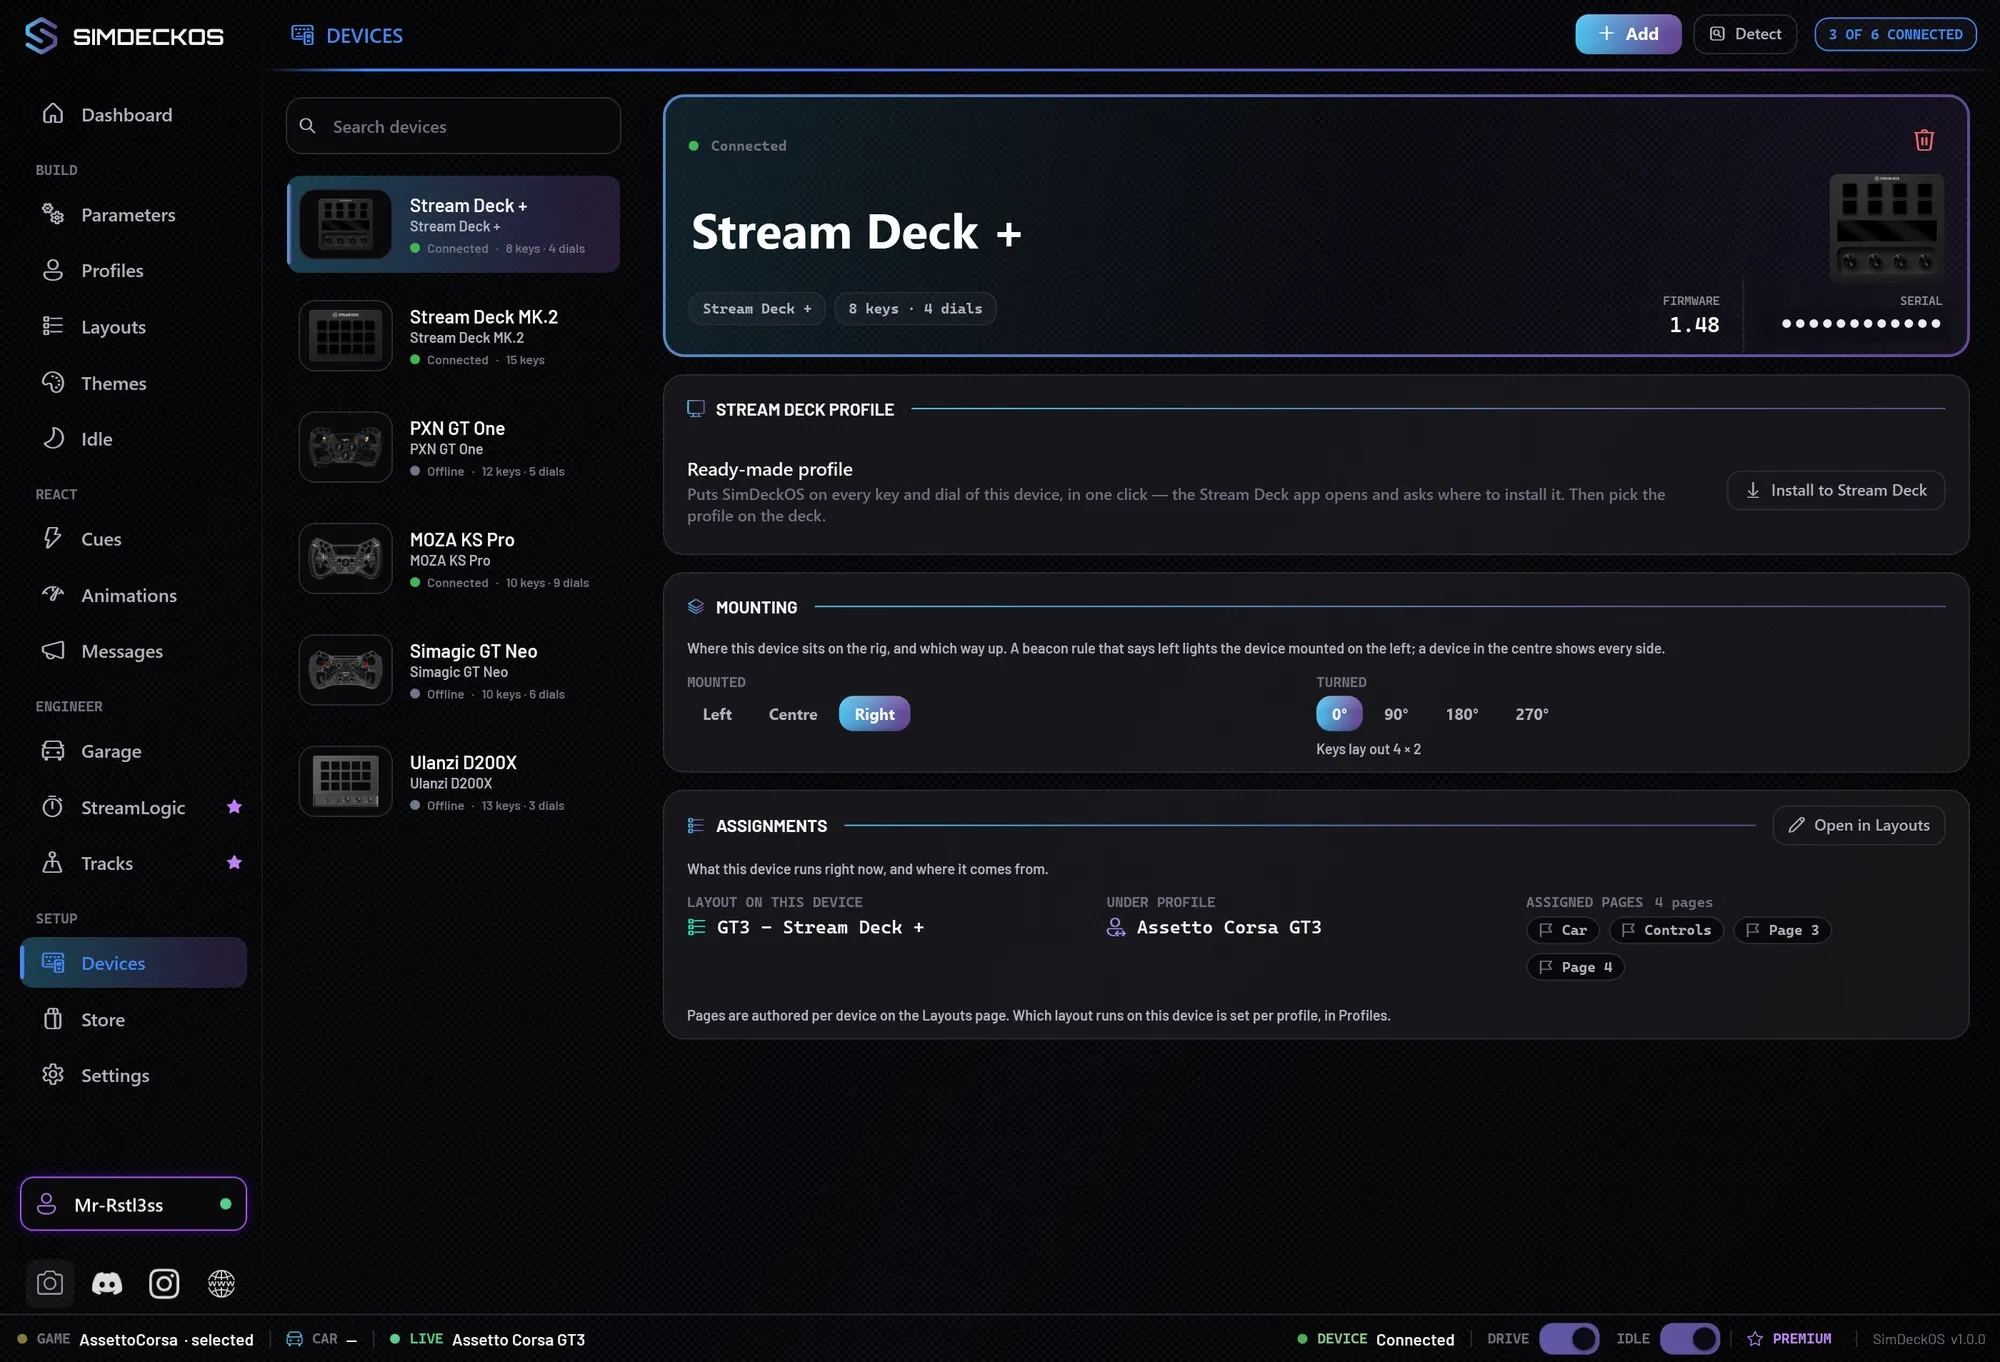This screenshot has width=2000, height=1362.
Task: Open Profiles from the sidebar
Action: click(x=133, y=271)
